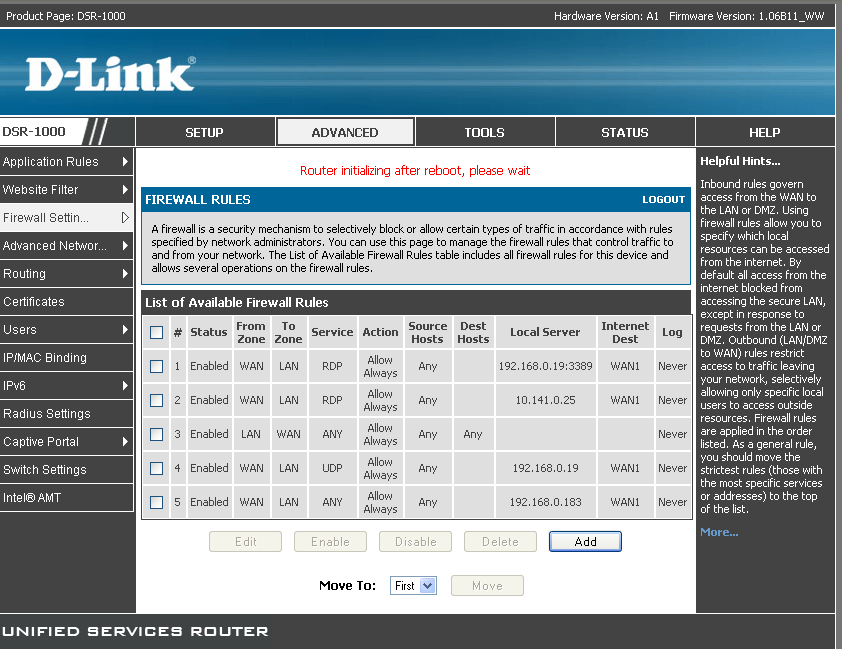Expand the Advanced Network submenu arrow
This screenshot has height=649, width=842.
(125, 245)
